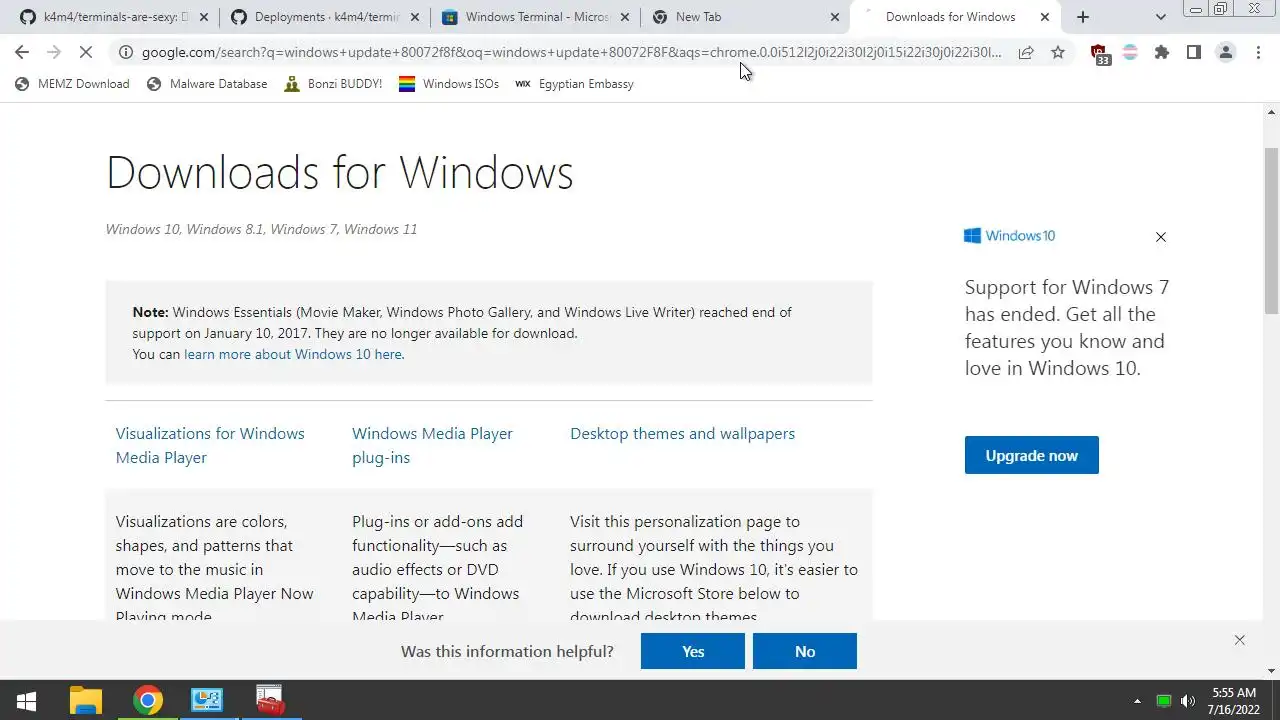The image size is (1280, 720).
Task: Close the Downloads for Windows tab
Action: pos(1045,17)
